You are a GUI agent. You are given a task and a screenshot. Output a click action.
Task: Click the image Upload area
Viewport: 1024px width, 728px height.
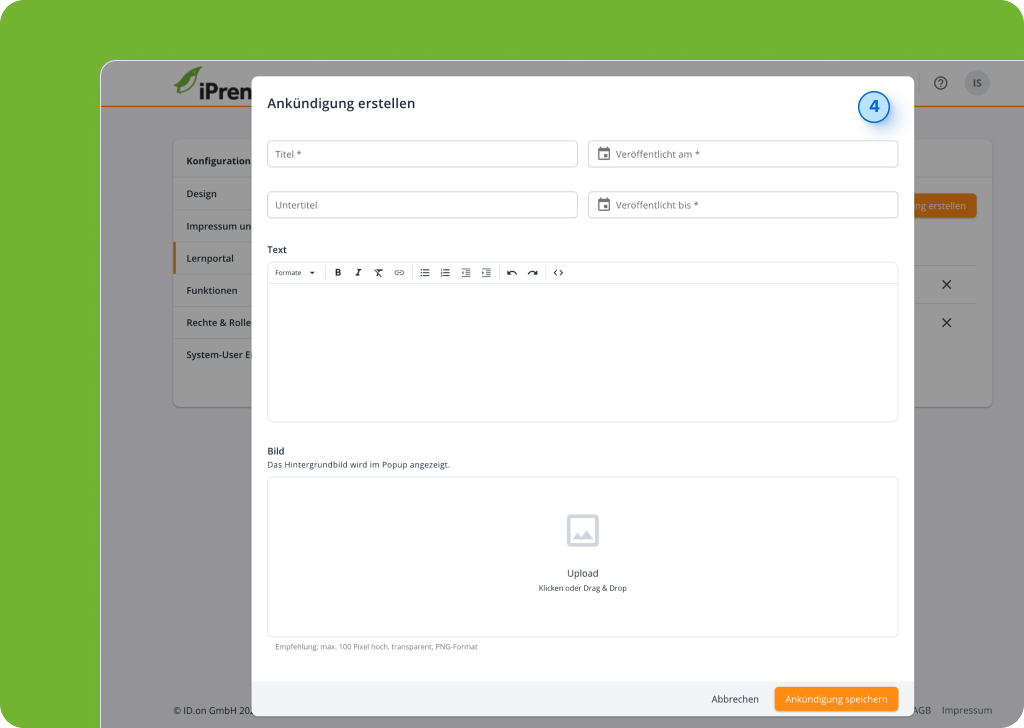tap(582, 556)
